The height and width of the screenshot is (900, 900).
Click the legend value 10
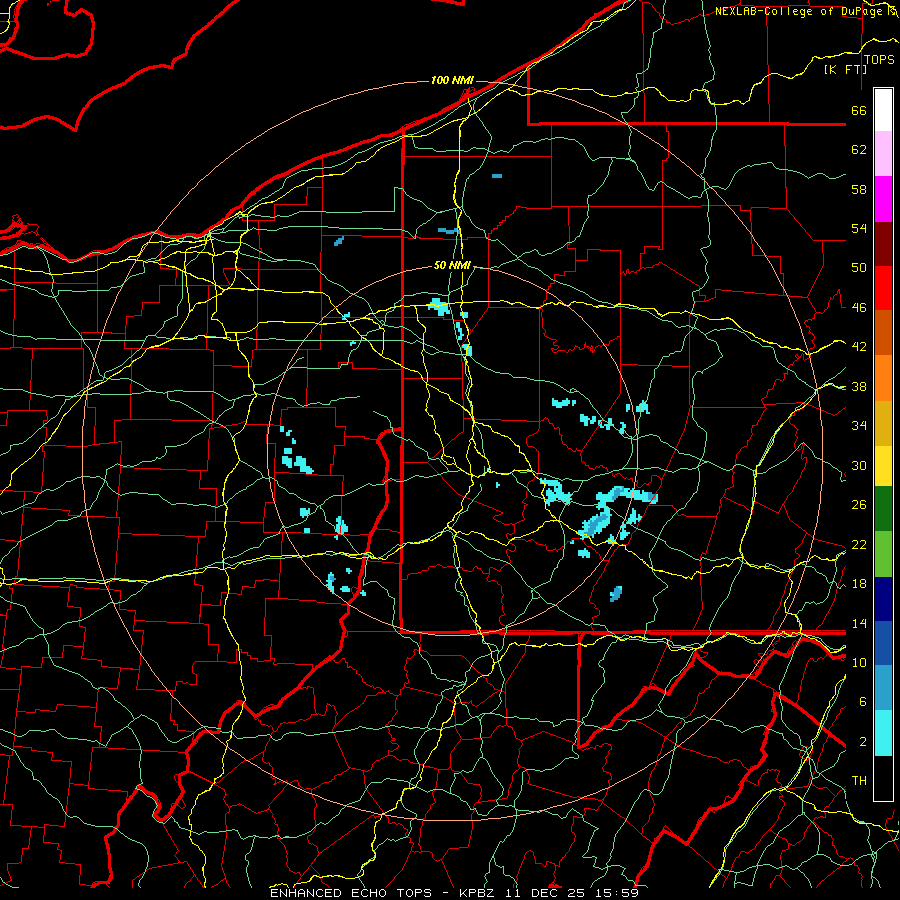pos(859,662)
